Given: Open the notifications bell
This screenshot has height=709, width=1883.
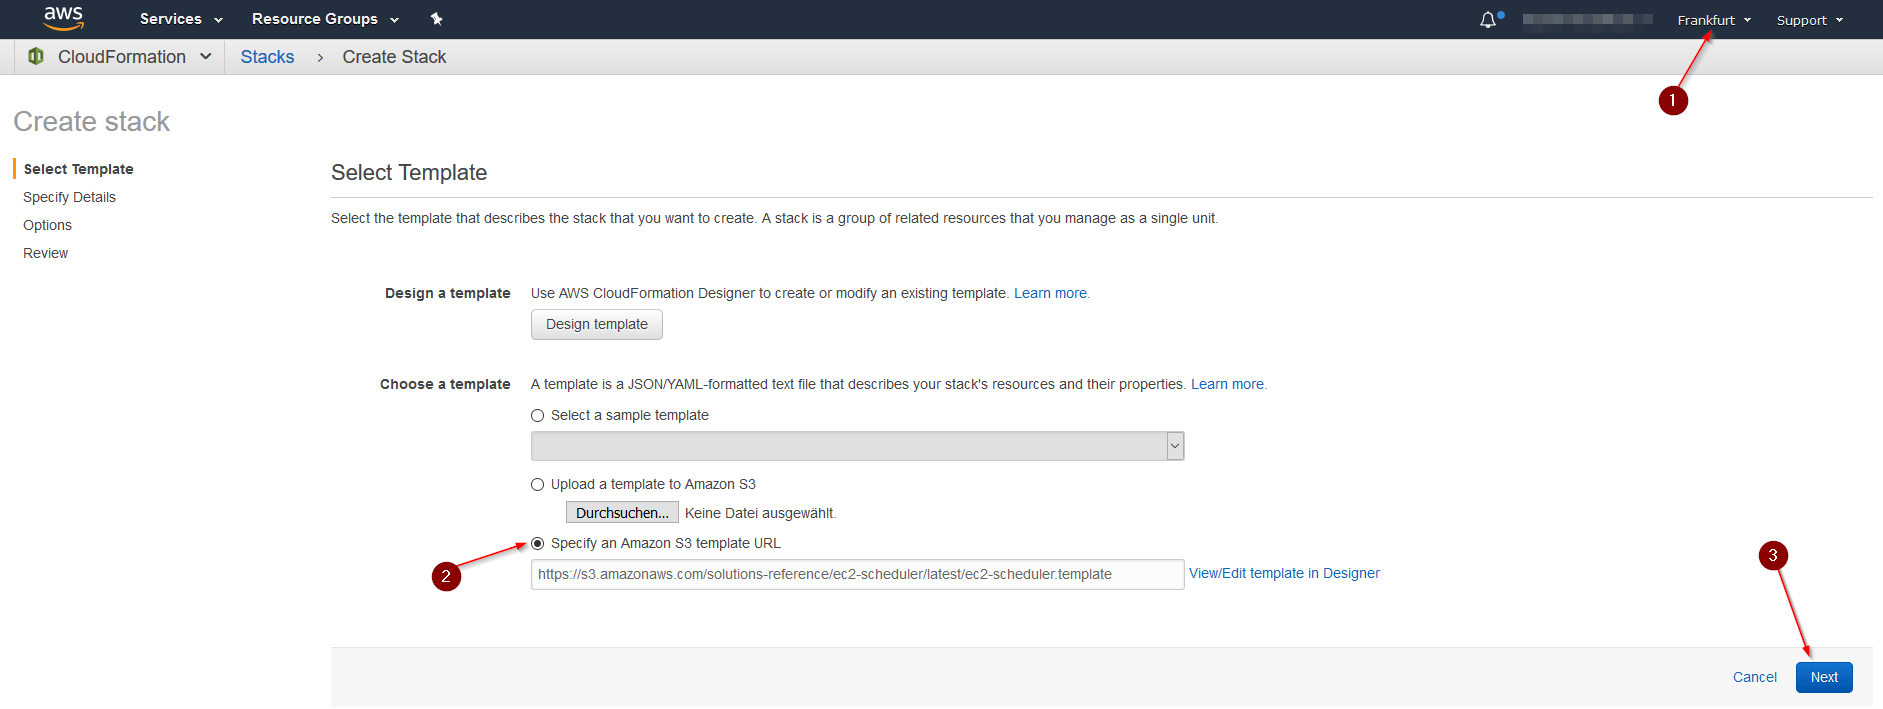Looking at the screenshot, I should (x=1488, y=20).
